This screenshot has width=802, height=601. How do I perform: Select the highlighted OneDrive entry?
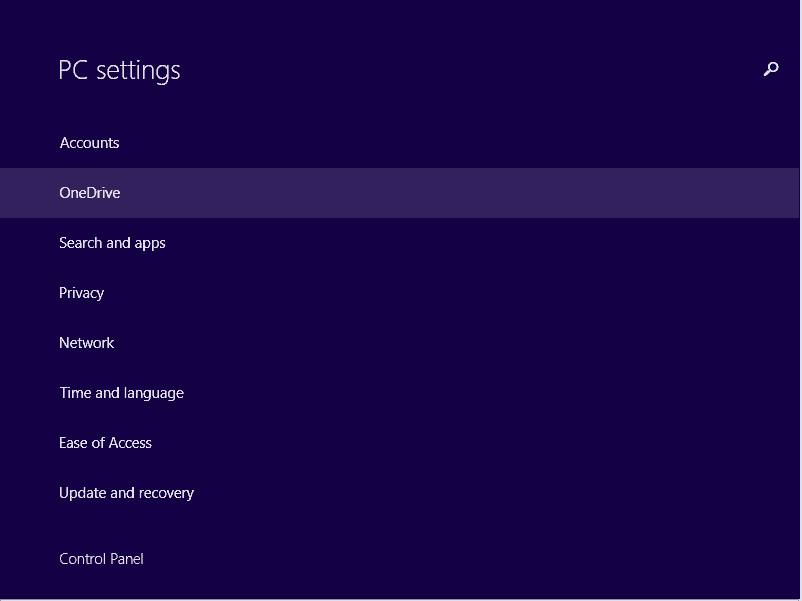pos(399,193)
